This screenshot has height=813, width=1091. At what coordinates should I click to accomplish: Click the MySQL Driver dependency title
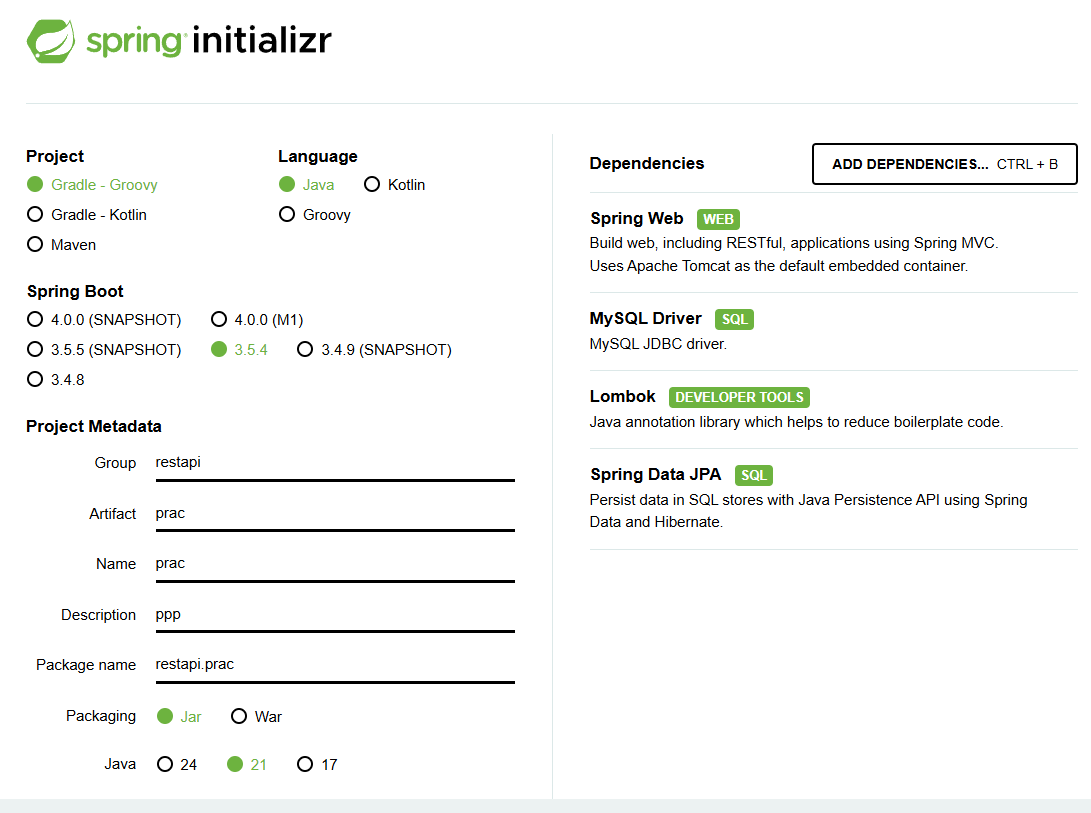tap(646, 318)
